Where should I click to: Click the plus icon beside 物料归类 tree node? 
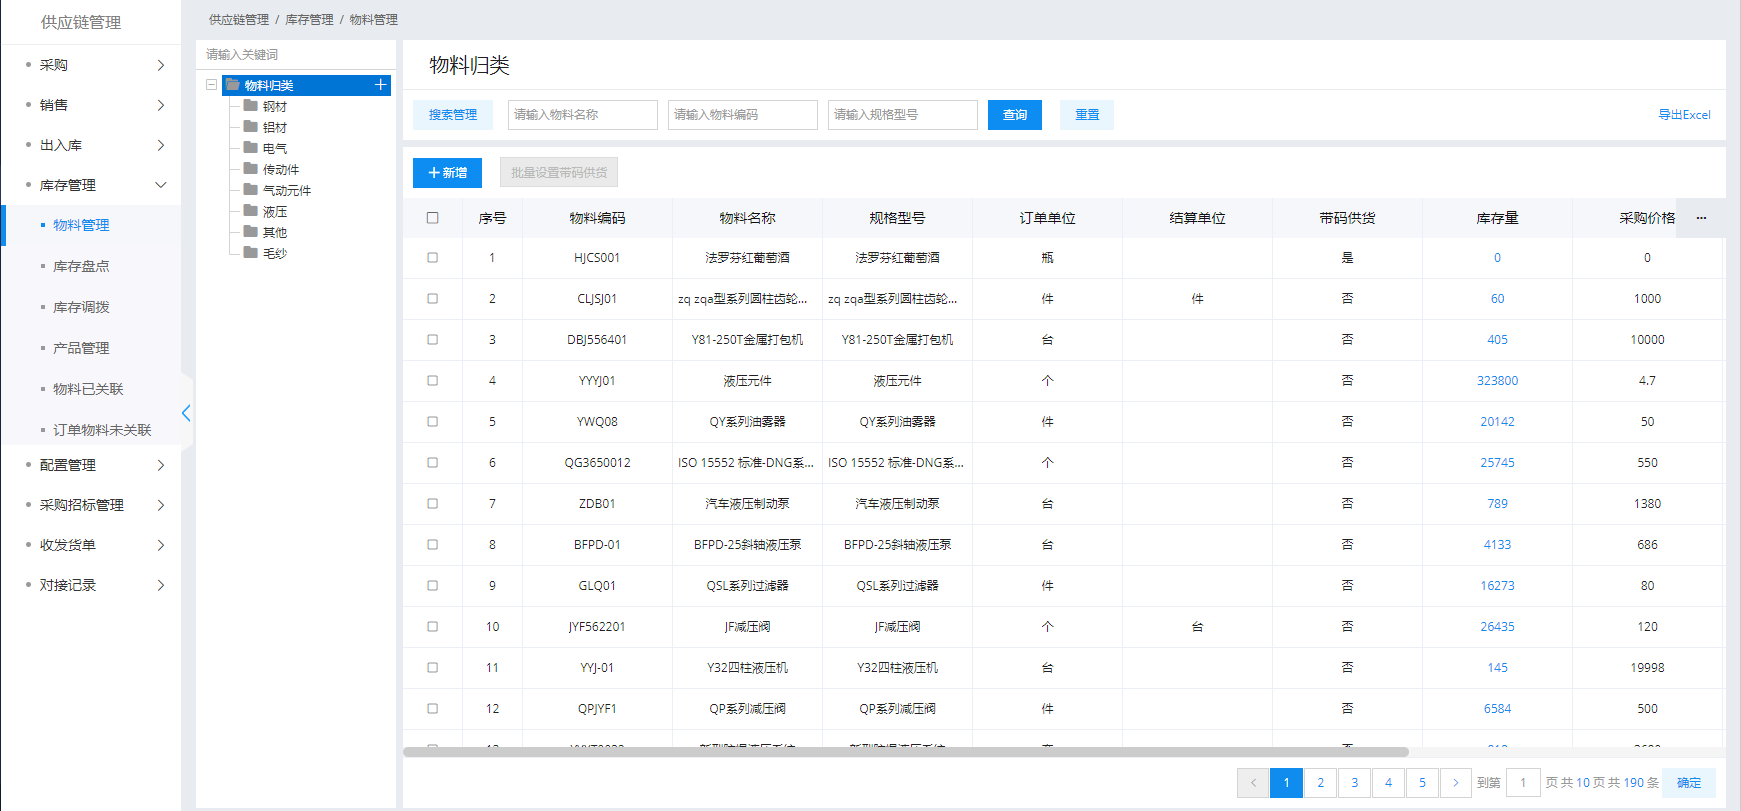380,85
